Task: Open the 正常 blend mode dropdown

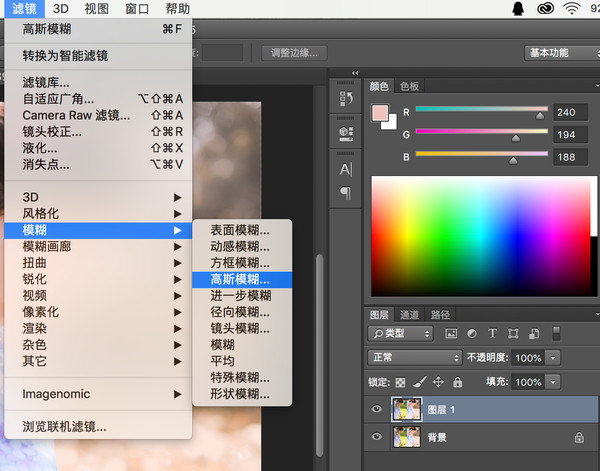Action: tap(414, 357)
